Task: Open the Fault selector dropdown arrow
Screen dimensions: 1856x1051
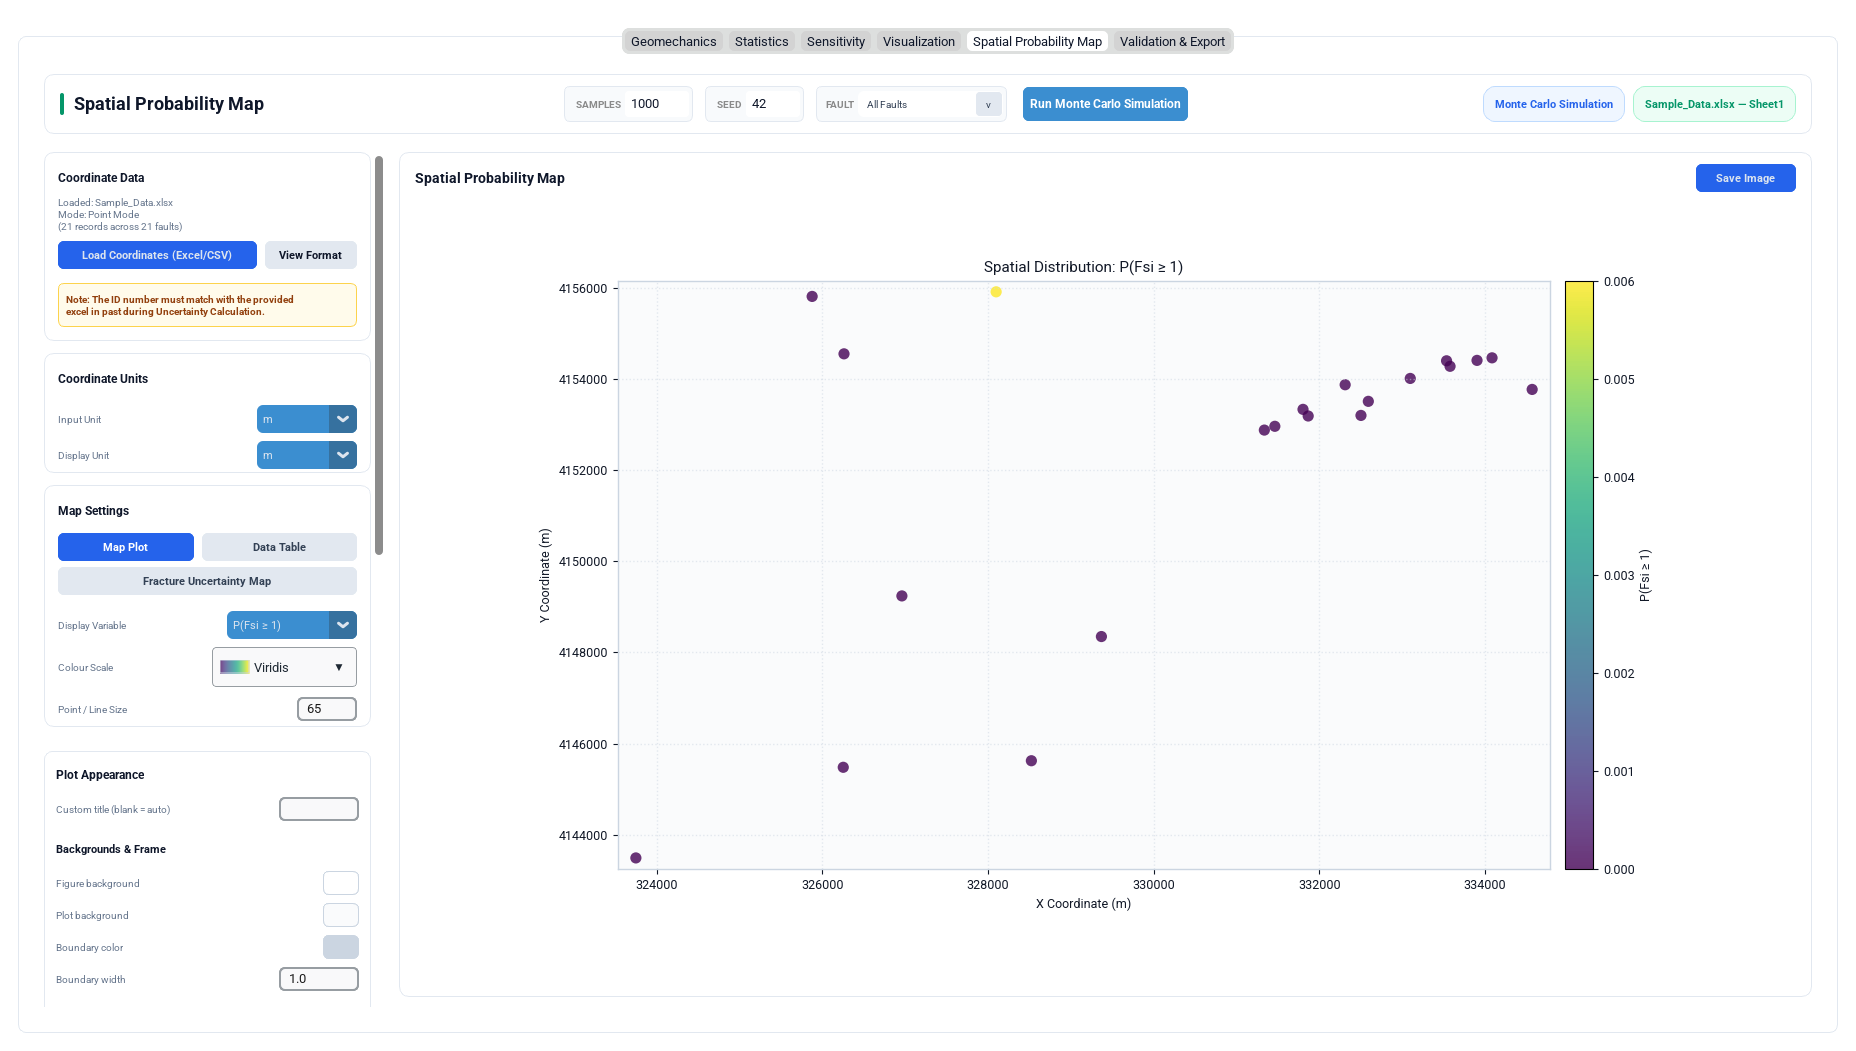Action: 988,104
